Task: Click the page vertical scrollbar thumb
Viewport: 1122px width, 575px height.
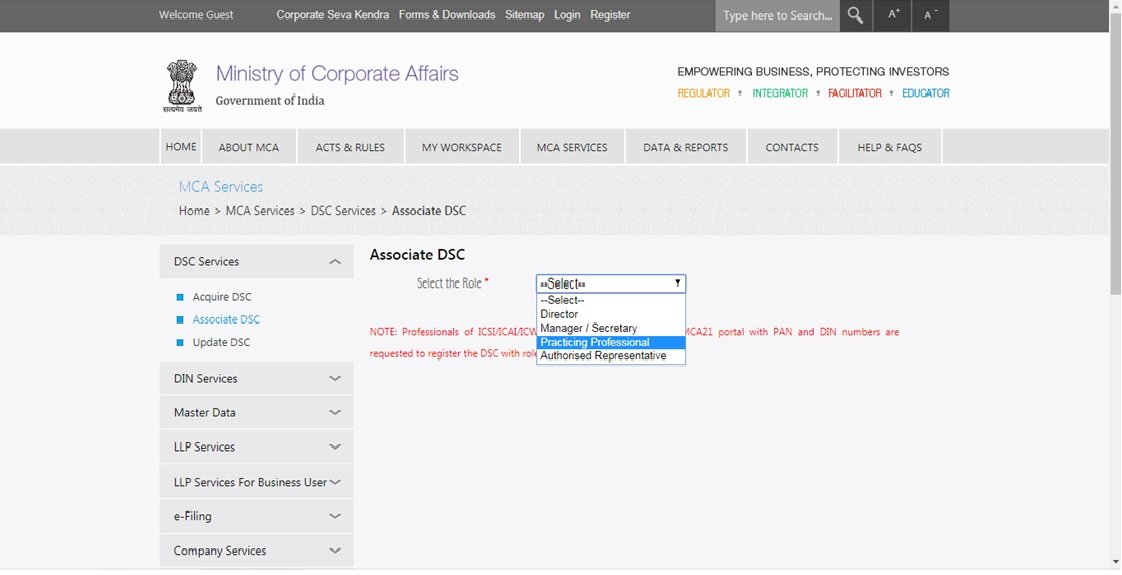Action: [x=1116, y=152]
